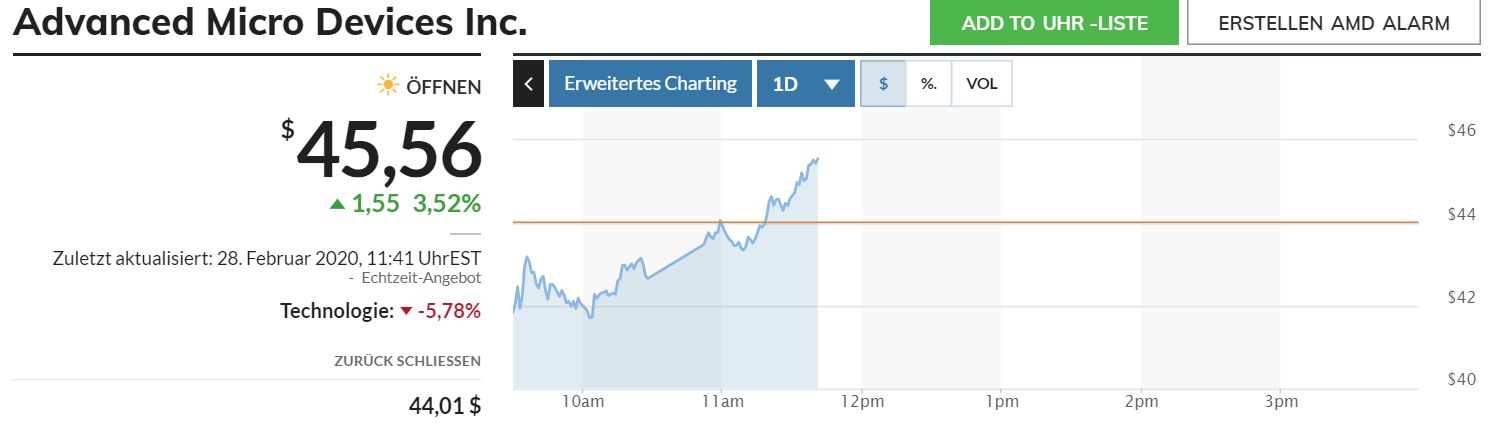Click ADD TO UHR-LISTE button
Viewport: 1493px width, 441px height.
tap(1054, 23)
